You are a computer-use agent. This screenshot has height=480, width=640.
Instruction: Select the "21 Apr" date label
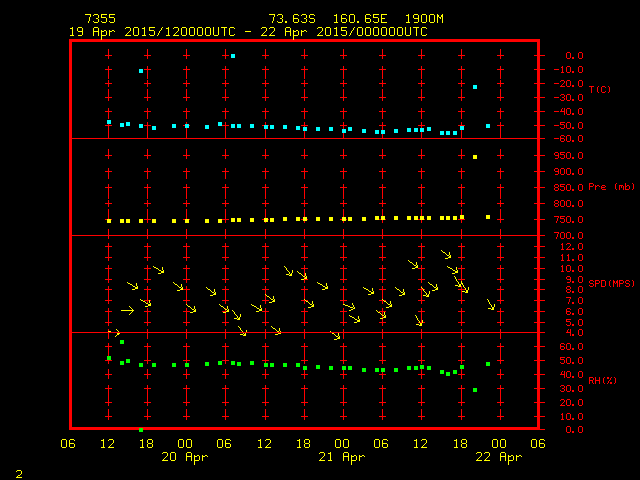tap(341, 457)
